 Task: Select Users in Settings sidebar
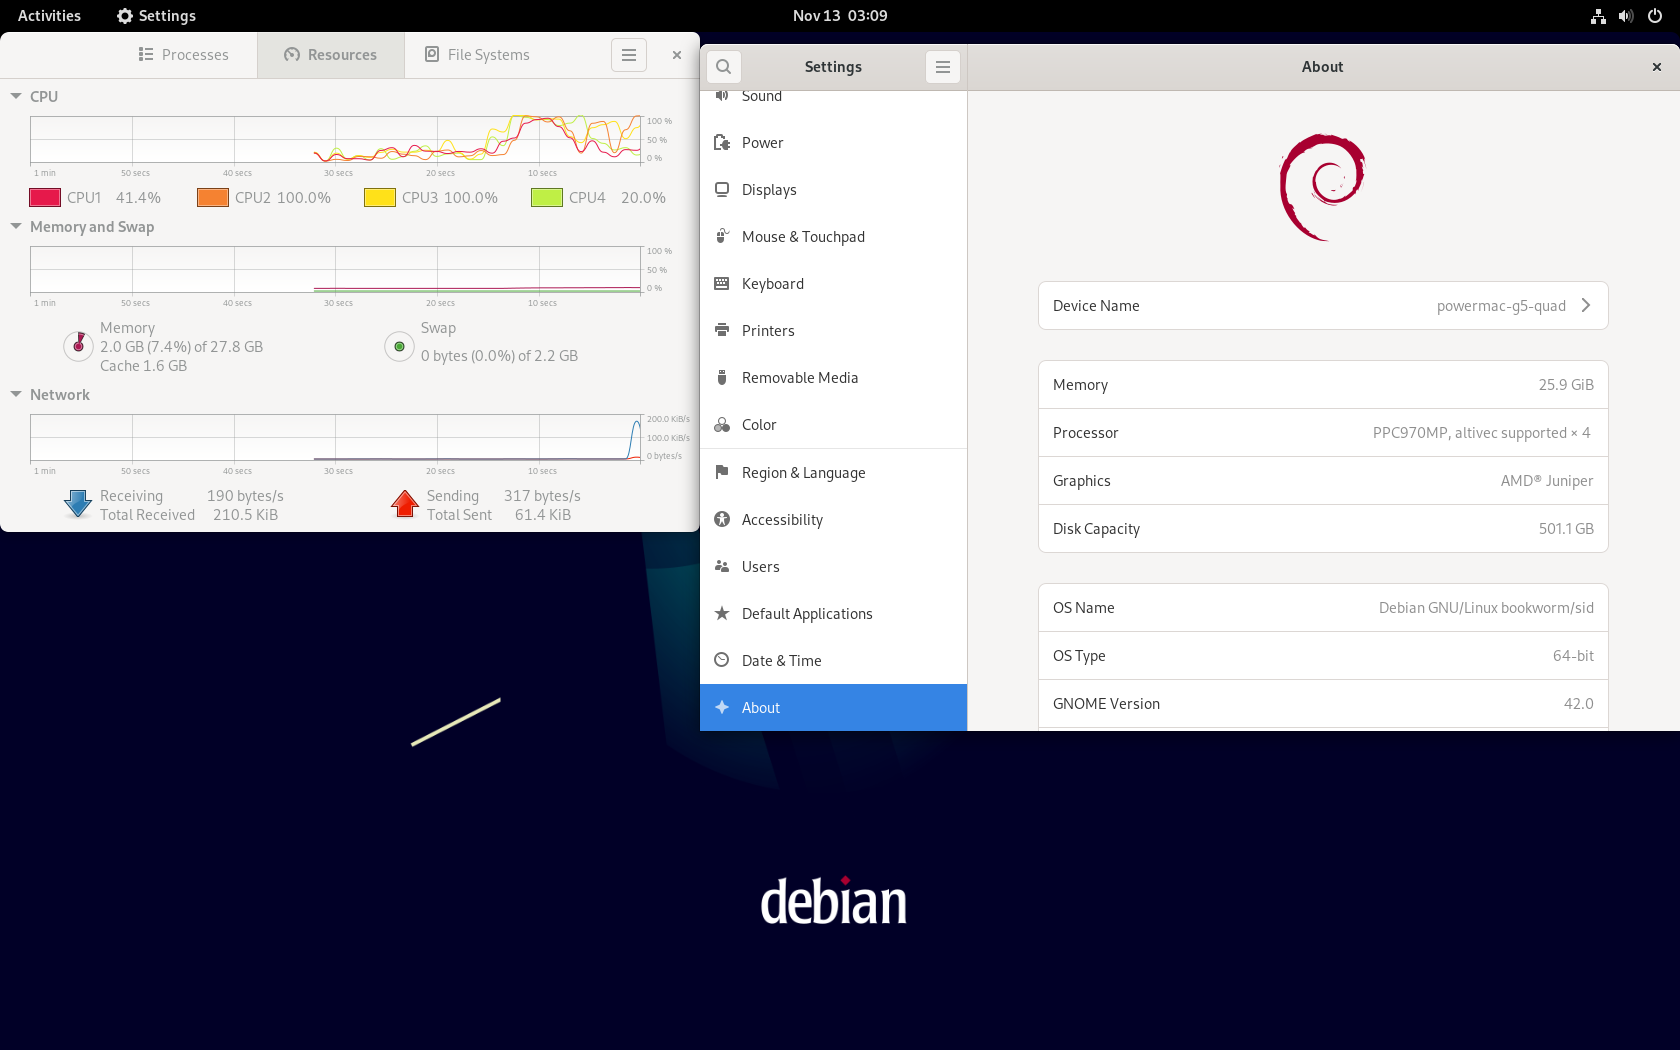coord(833,567)
